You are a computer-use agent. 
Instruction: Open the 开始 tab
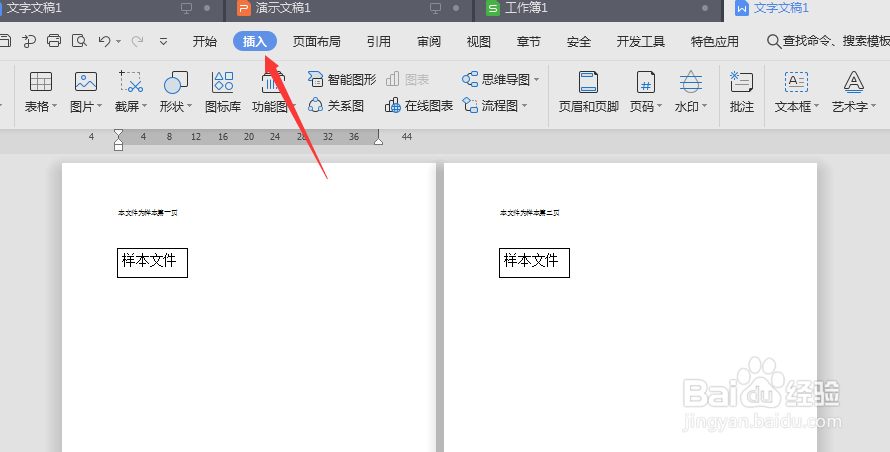[204, 41]
